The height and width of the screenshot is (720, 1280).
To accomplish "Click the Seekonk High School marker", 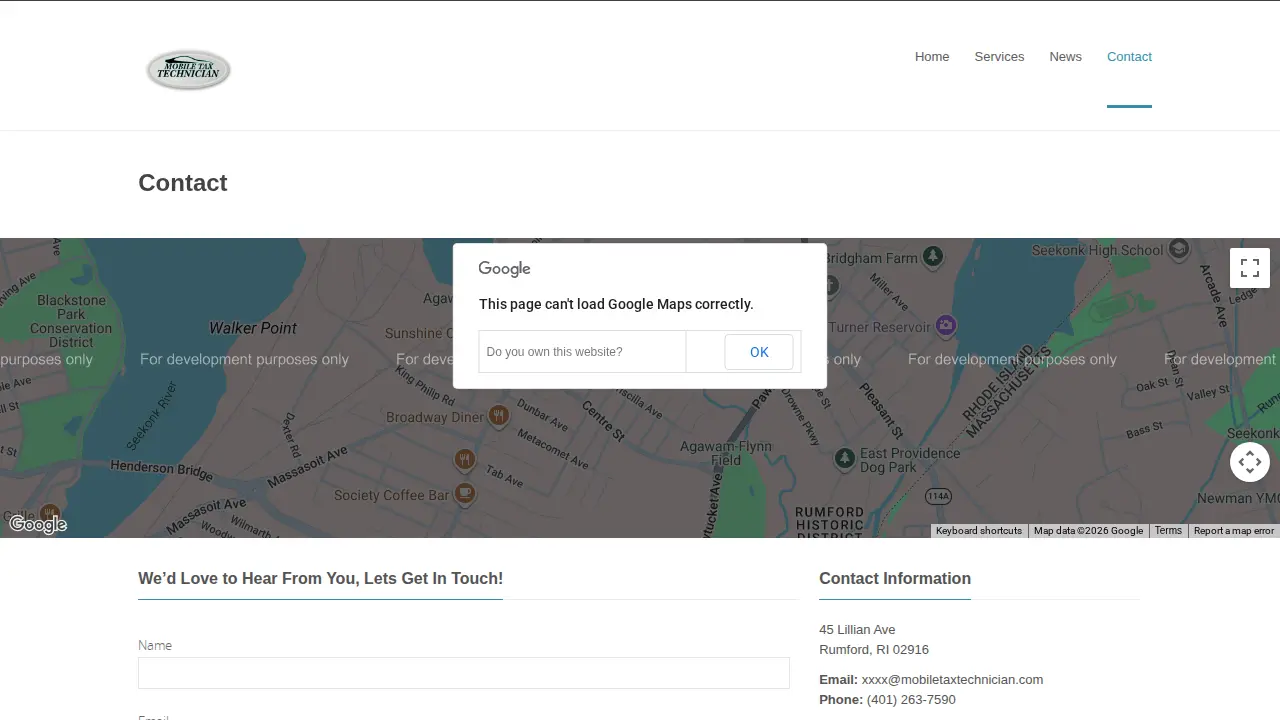I will pyautogui.click(x=1178, y=249).
